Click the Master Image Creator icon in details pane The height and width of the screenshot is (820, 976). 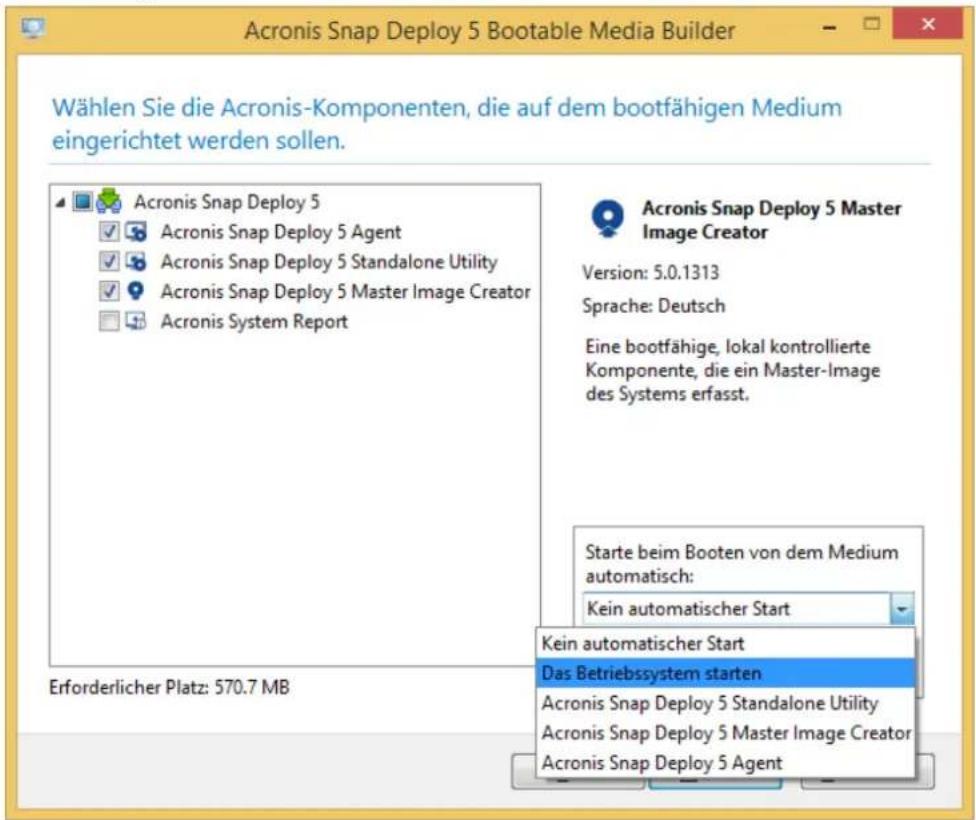coord(608,219)
